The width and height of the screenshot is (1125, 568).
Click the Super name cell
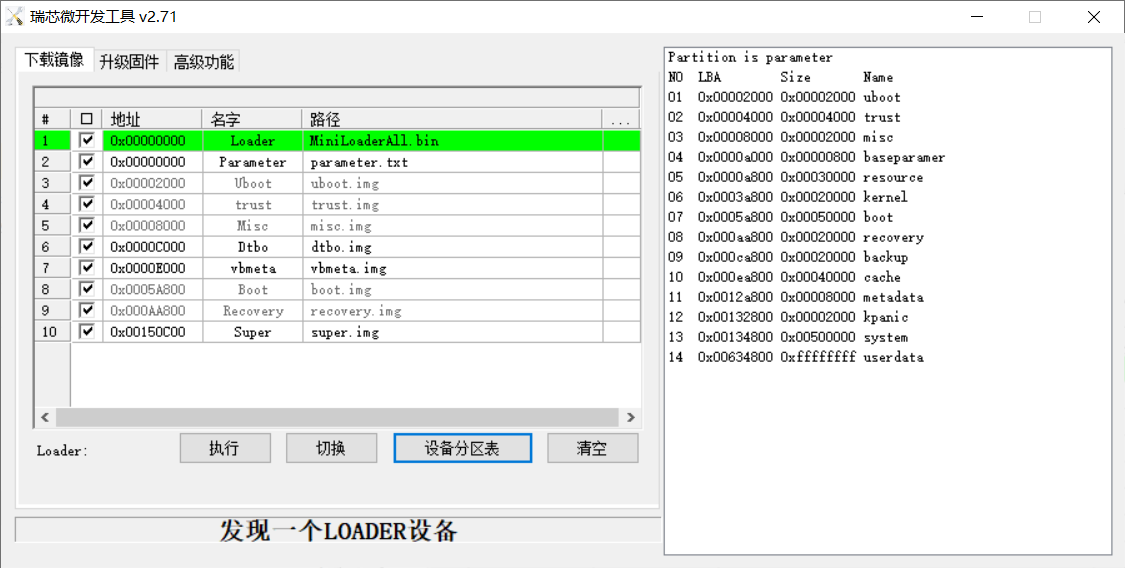tap(253, 332)
